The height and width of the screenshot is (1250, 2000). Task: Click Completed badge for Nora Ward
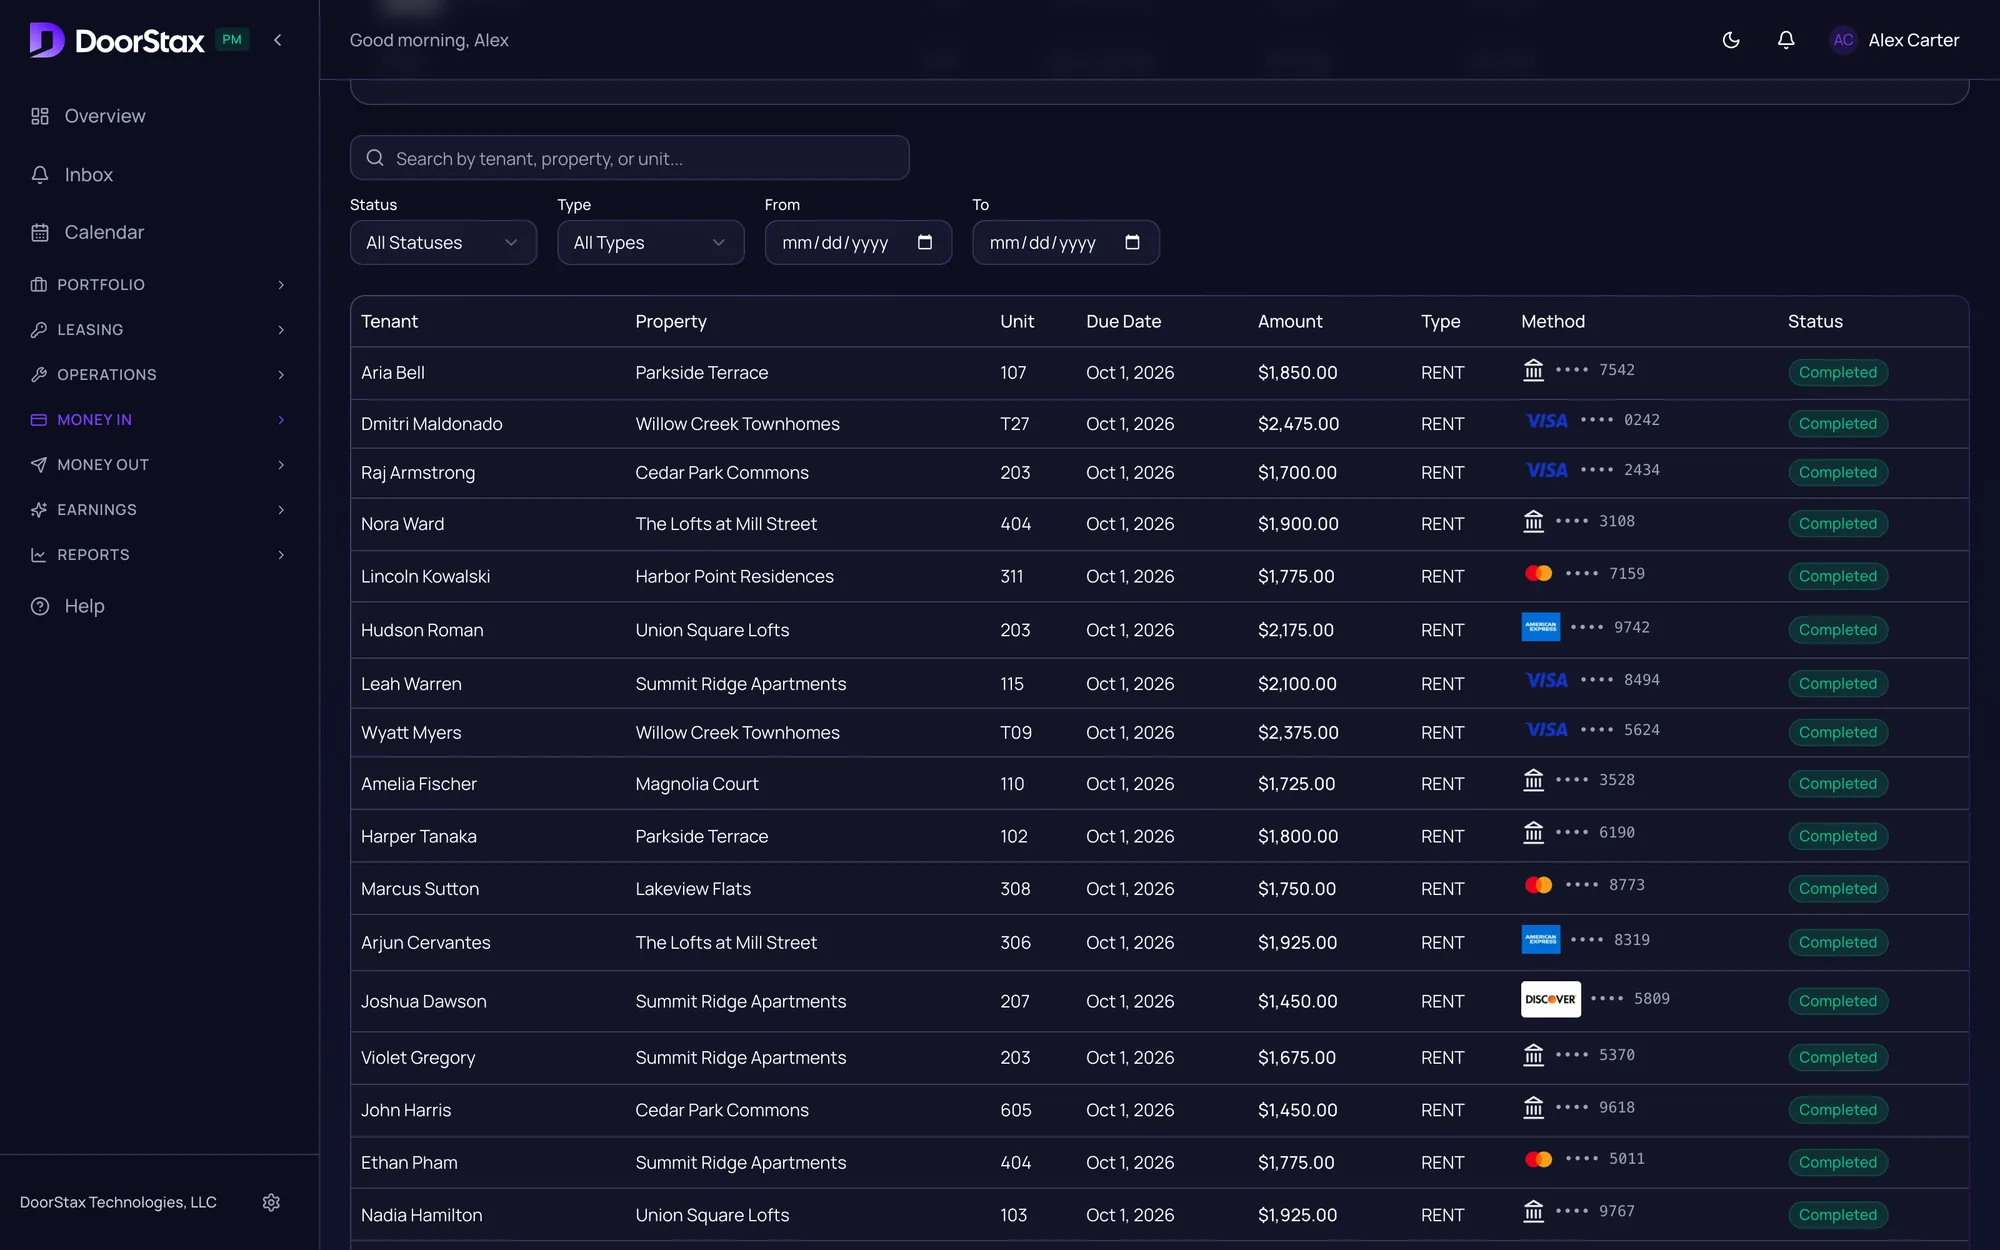coord(1838,523)
